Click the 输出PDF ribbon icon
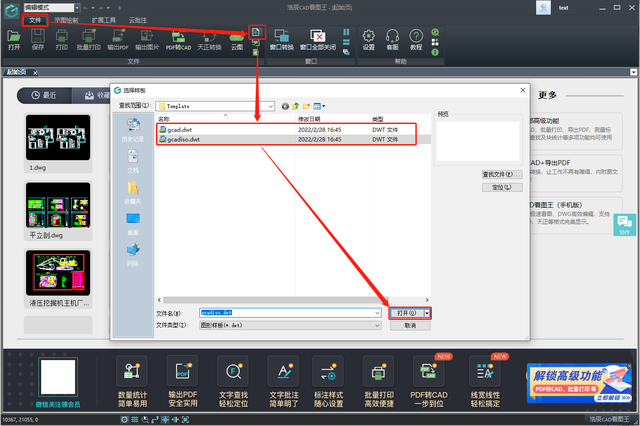Screen dimensions: 640x426 [x=118, y=40]
